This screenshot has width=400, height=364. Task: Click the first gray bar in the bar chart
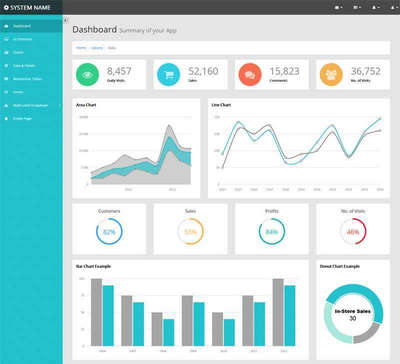tap(96, 312)
